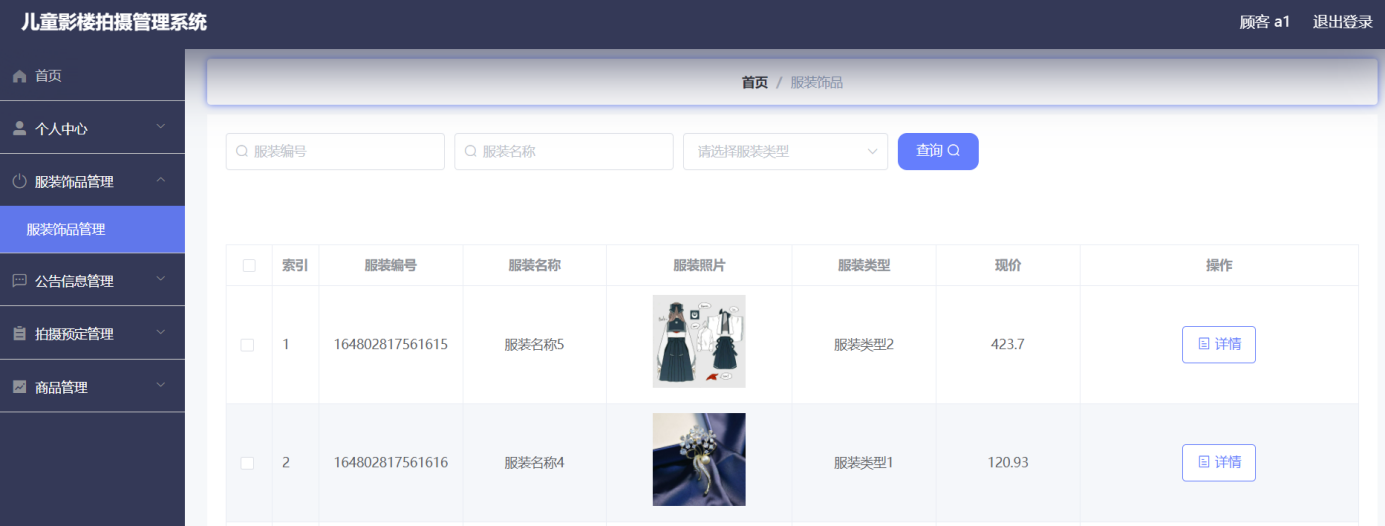Click the 服装类型2 cell
Screen dimensions: 1385x526
[864, 345]
